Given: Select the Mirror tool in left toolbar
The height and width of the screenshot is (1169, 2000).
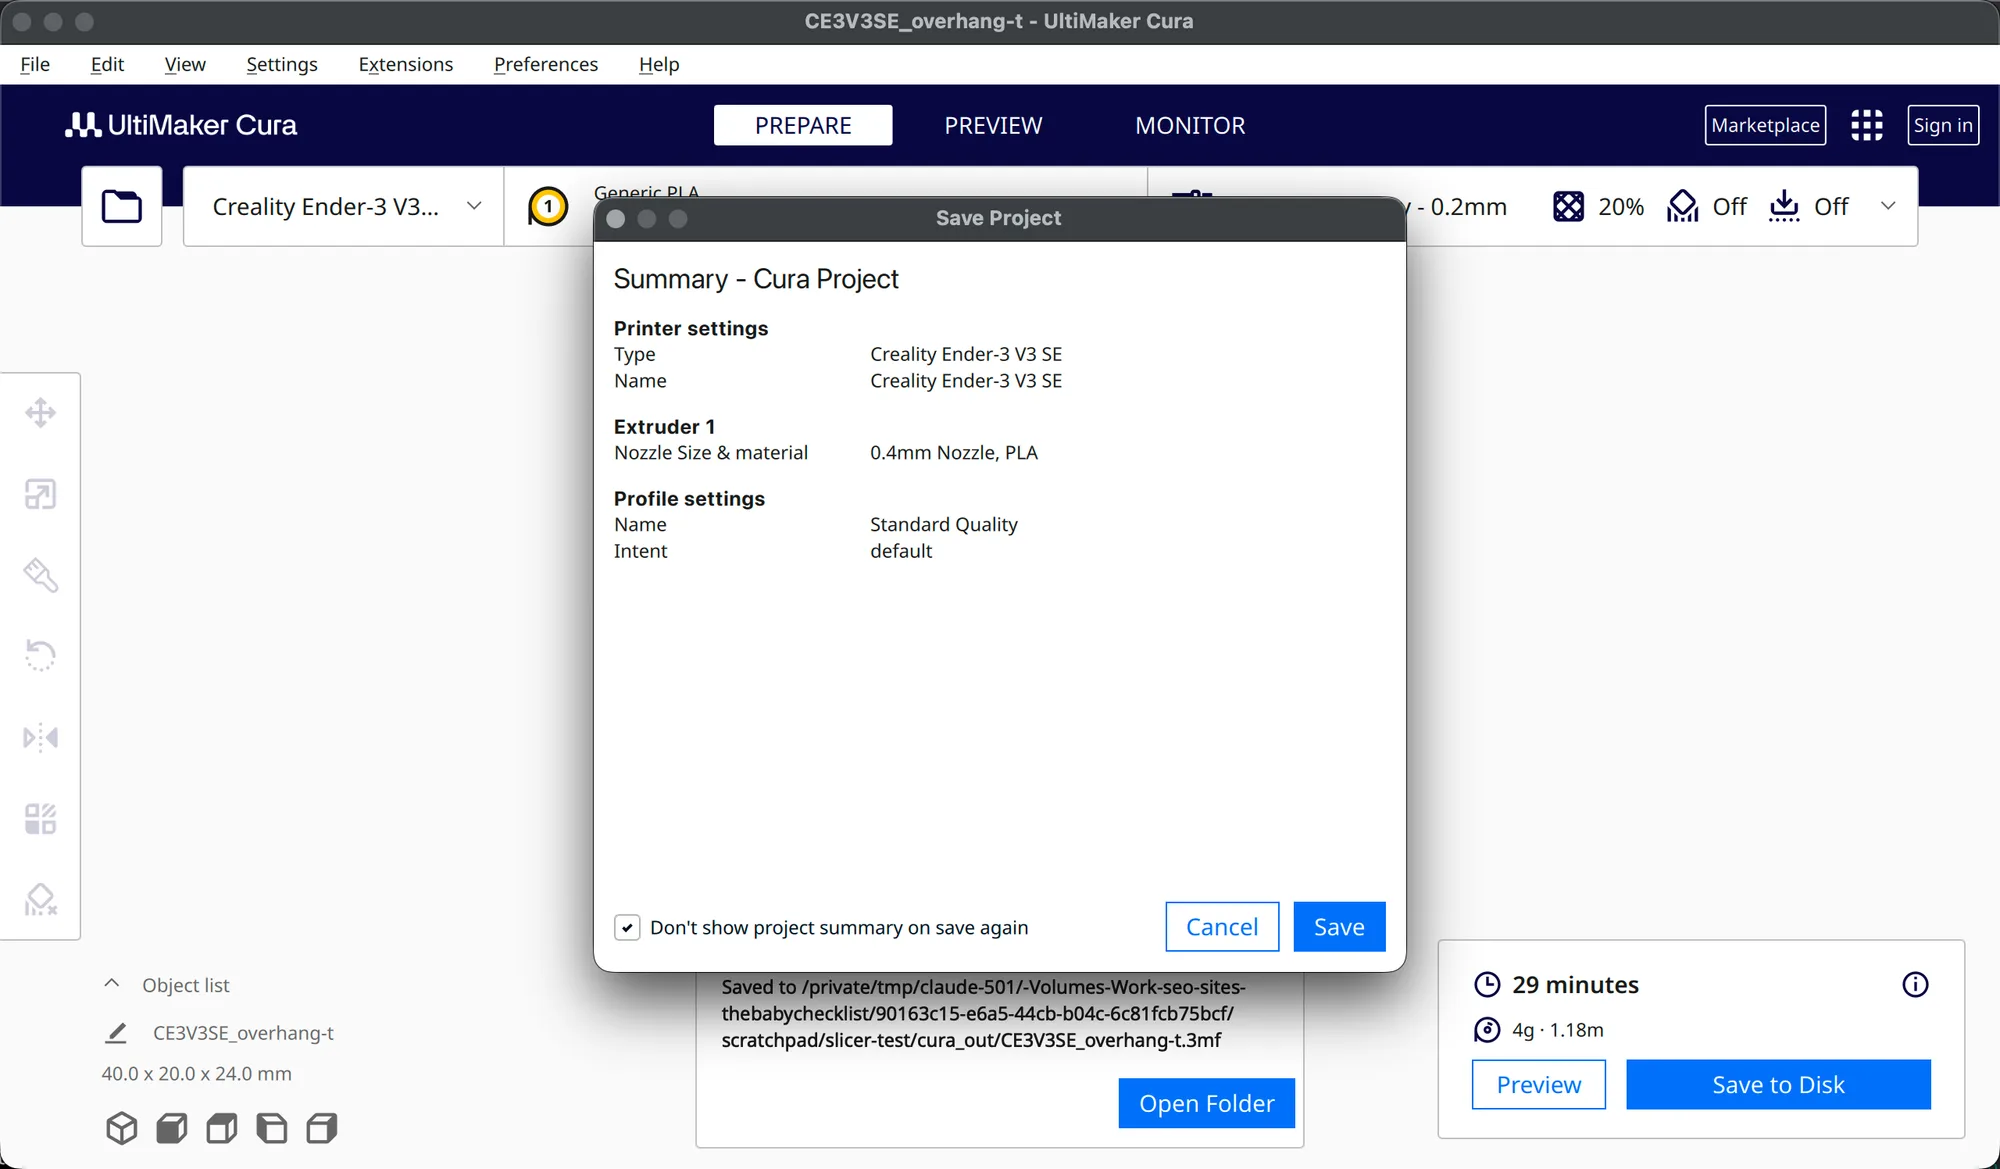Looking at the screenshot, I should 40,738.
